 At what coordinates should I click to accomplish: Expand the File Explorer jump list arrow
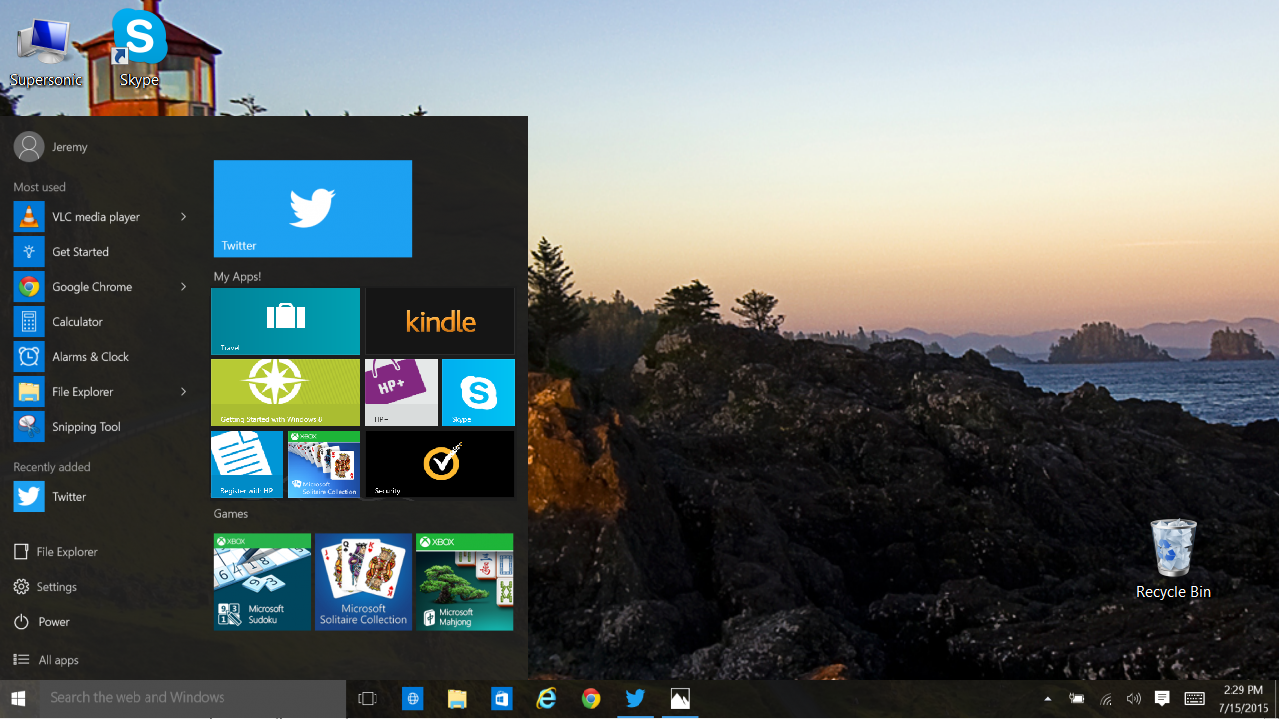coord(183,392)
